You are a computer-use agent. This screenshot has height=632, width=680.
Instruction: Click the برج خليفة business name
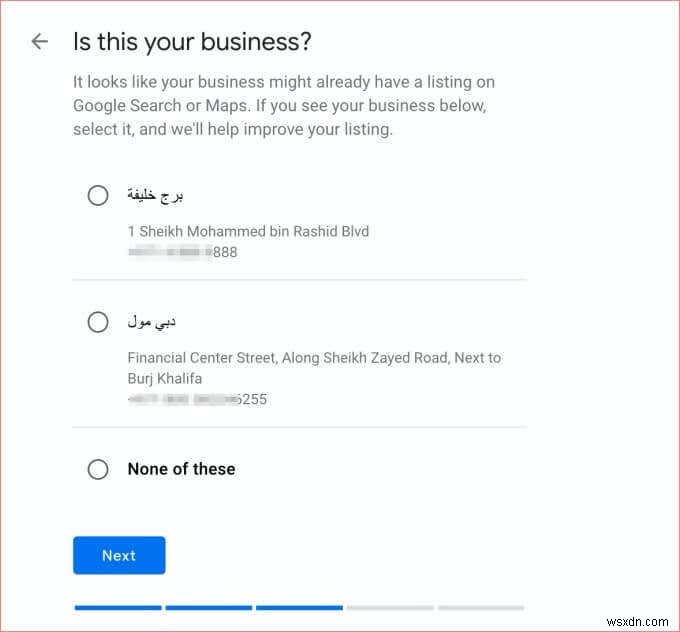[155, 195]
